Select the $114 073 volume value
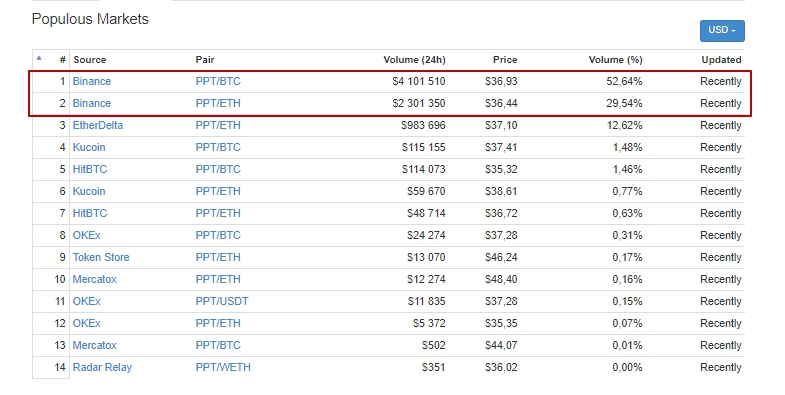785x395 pixels. [x=424, y=169]
